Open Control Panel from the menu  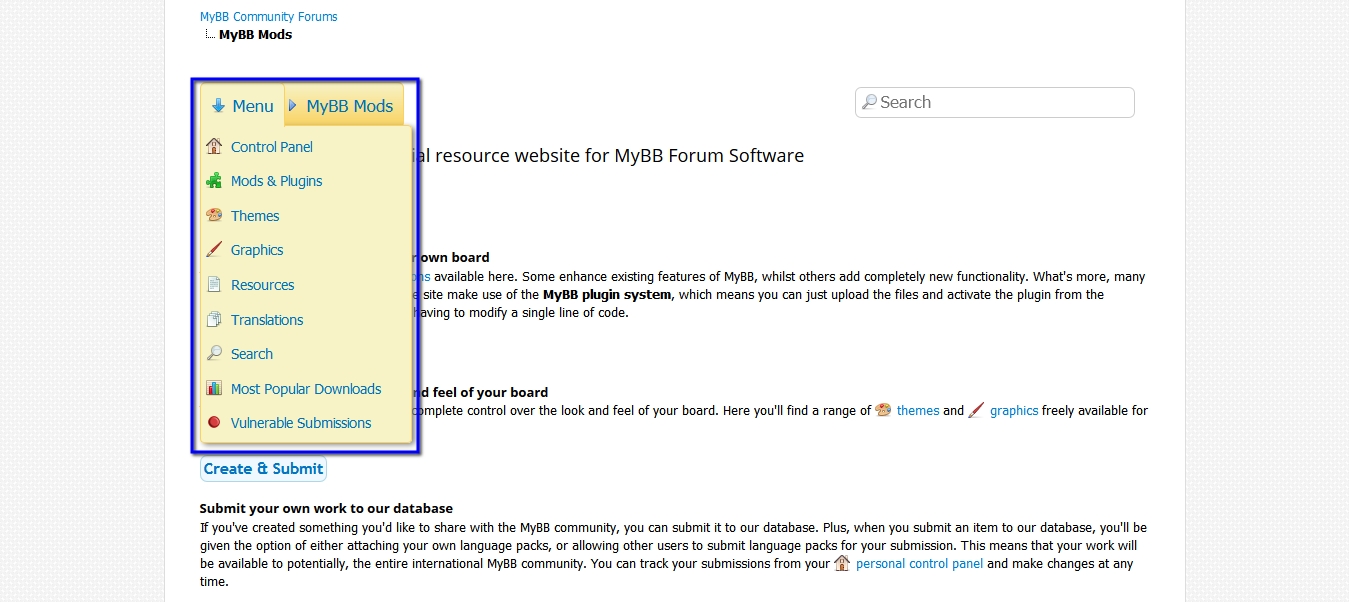tap(272, 147)
